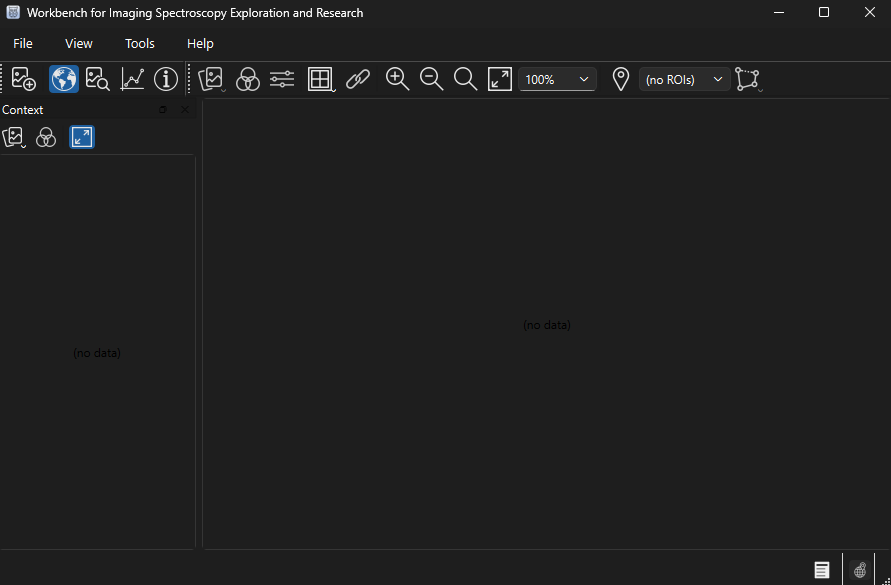The height and width of the screenshot is (585, 891).
Task: Open the View menu
Action: (78, 44)
